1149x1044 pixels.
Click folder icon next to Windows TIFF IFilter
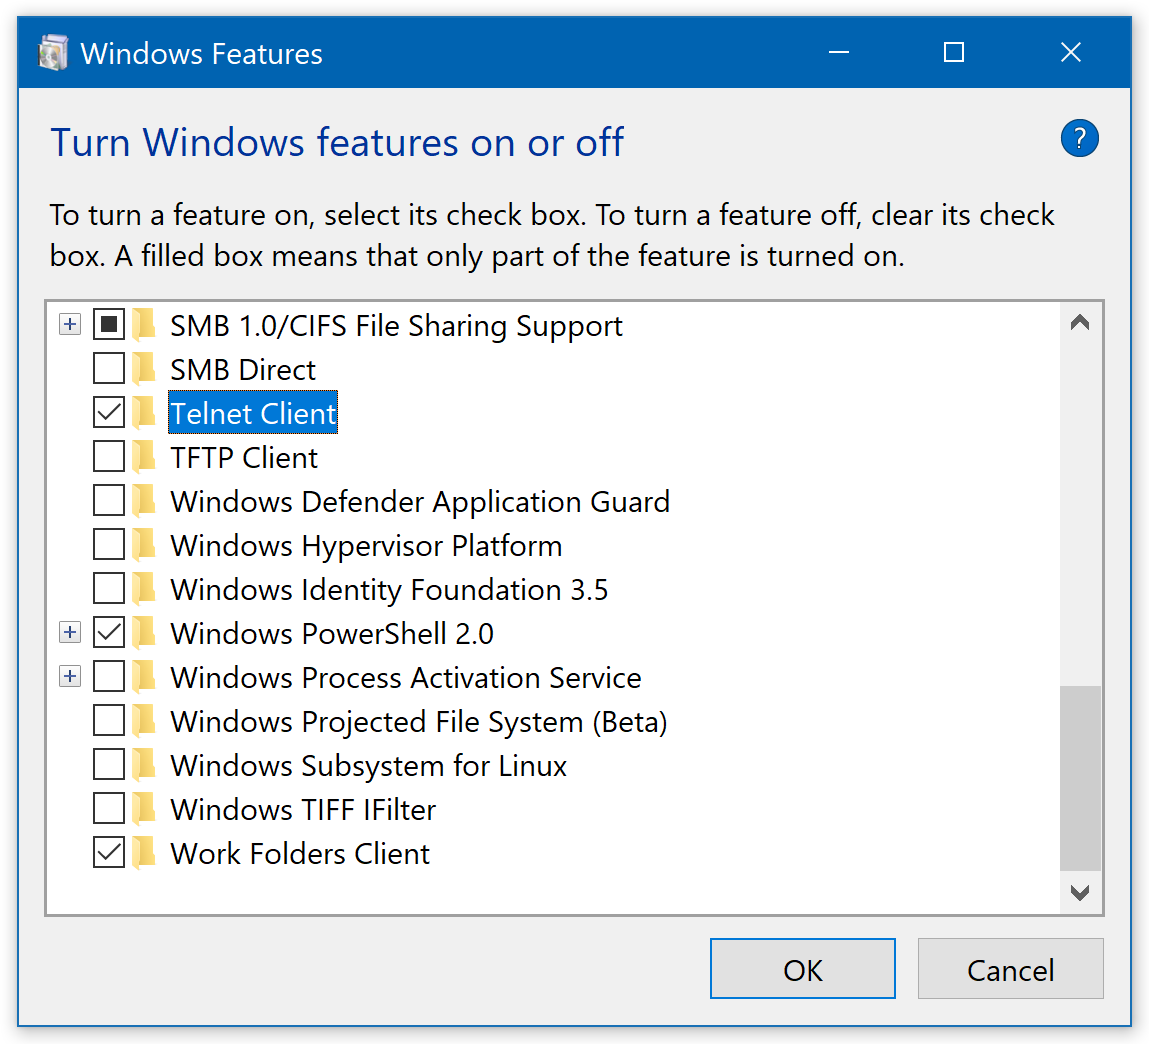pos(145,809)
